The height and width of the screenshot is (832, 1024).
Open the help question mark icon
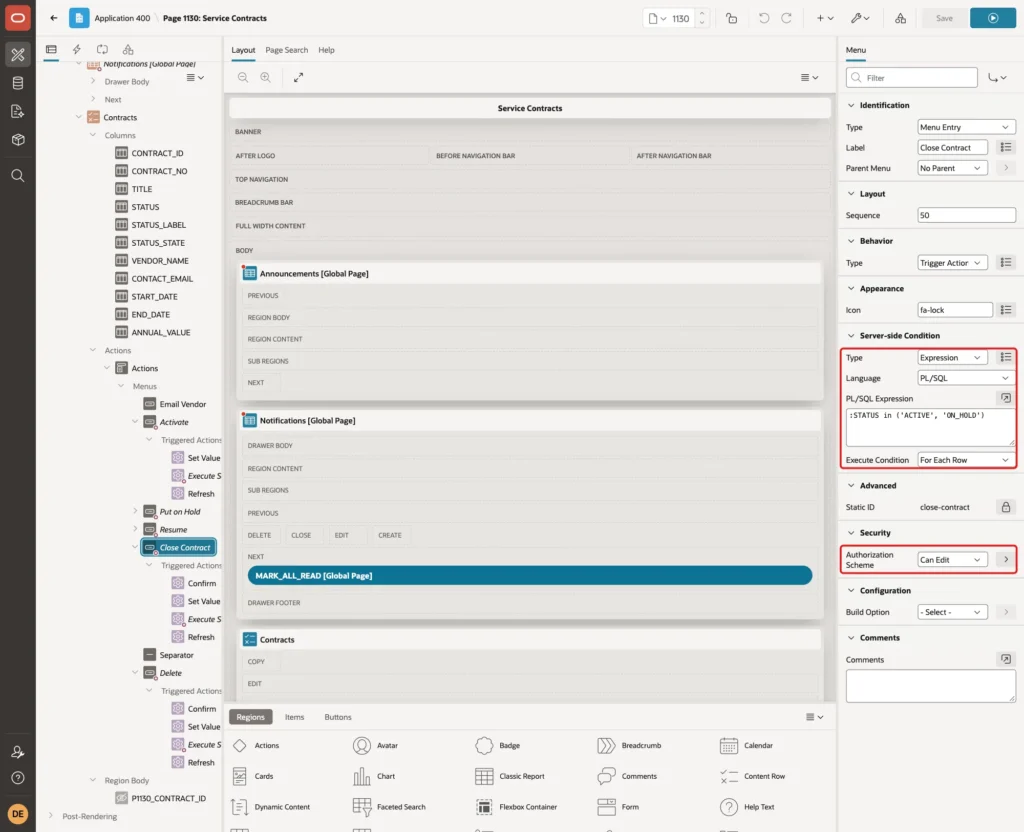pyautogui.click(x=18, y=778)
